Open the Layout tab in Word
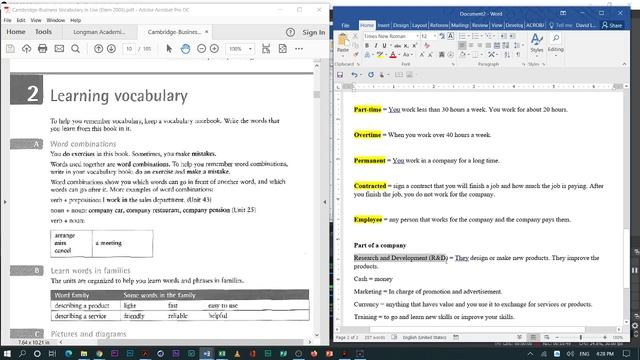 [x=419, y=25]
